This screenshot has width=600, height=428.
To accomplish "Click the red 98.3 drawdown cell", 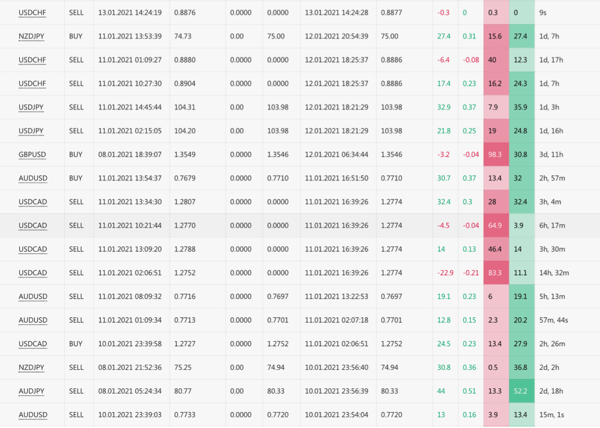I will tap(494, 155).
